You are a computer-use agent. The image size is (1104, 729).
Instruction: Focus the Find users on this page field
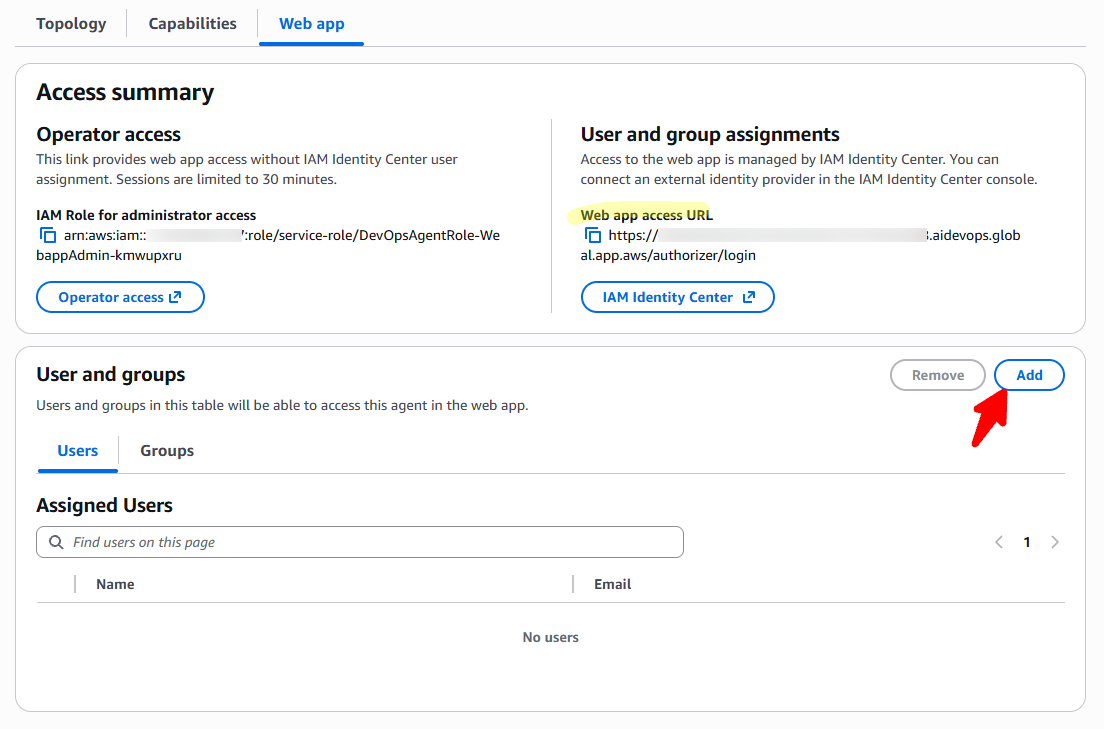370,542
